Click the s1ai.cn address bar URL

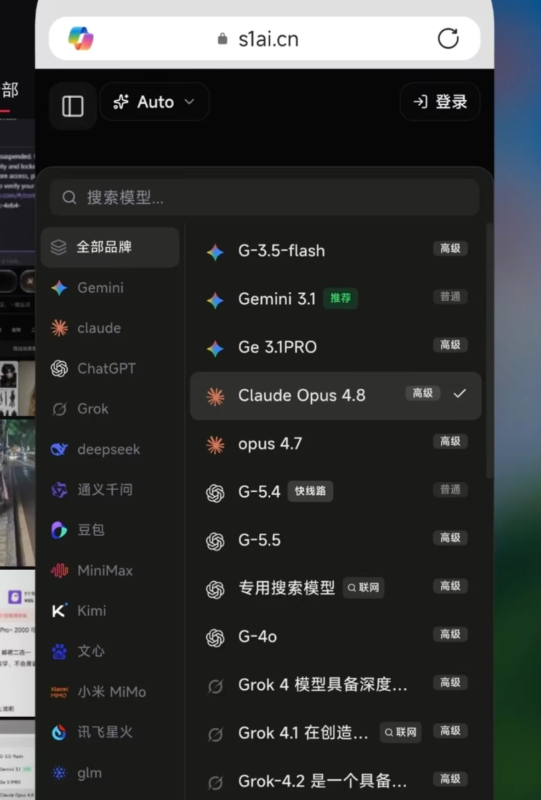click(268, 39)
